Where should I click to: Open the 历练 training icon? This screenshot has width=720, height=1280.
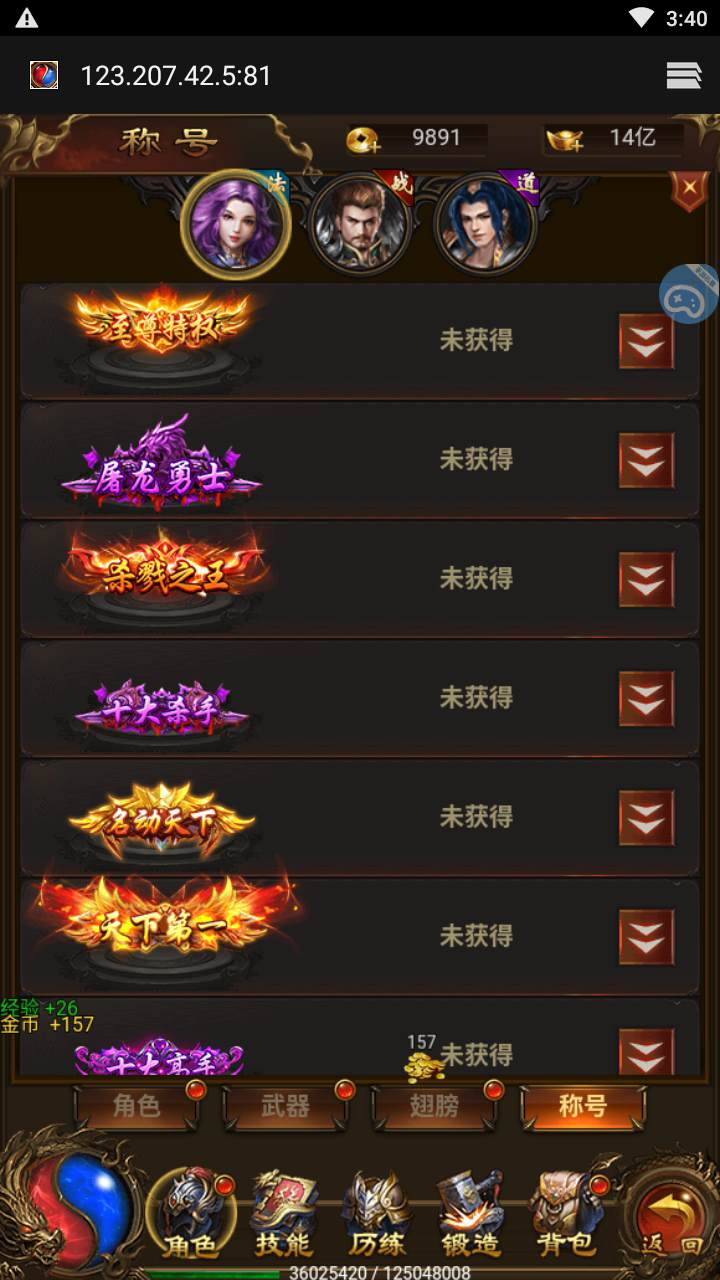click(x=377, y=1214)
